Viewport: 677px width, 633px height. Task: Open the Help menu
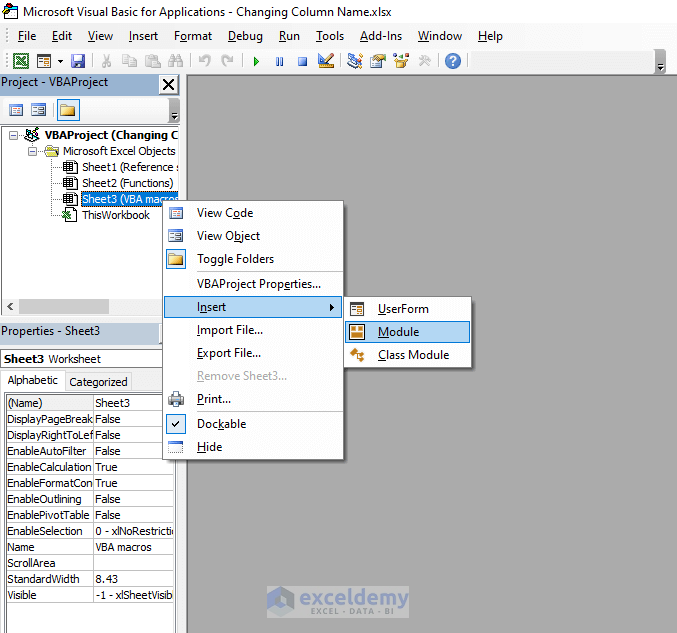[490, 36]
